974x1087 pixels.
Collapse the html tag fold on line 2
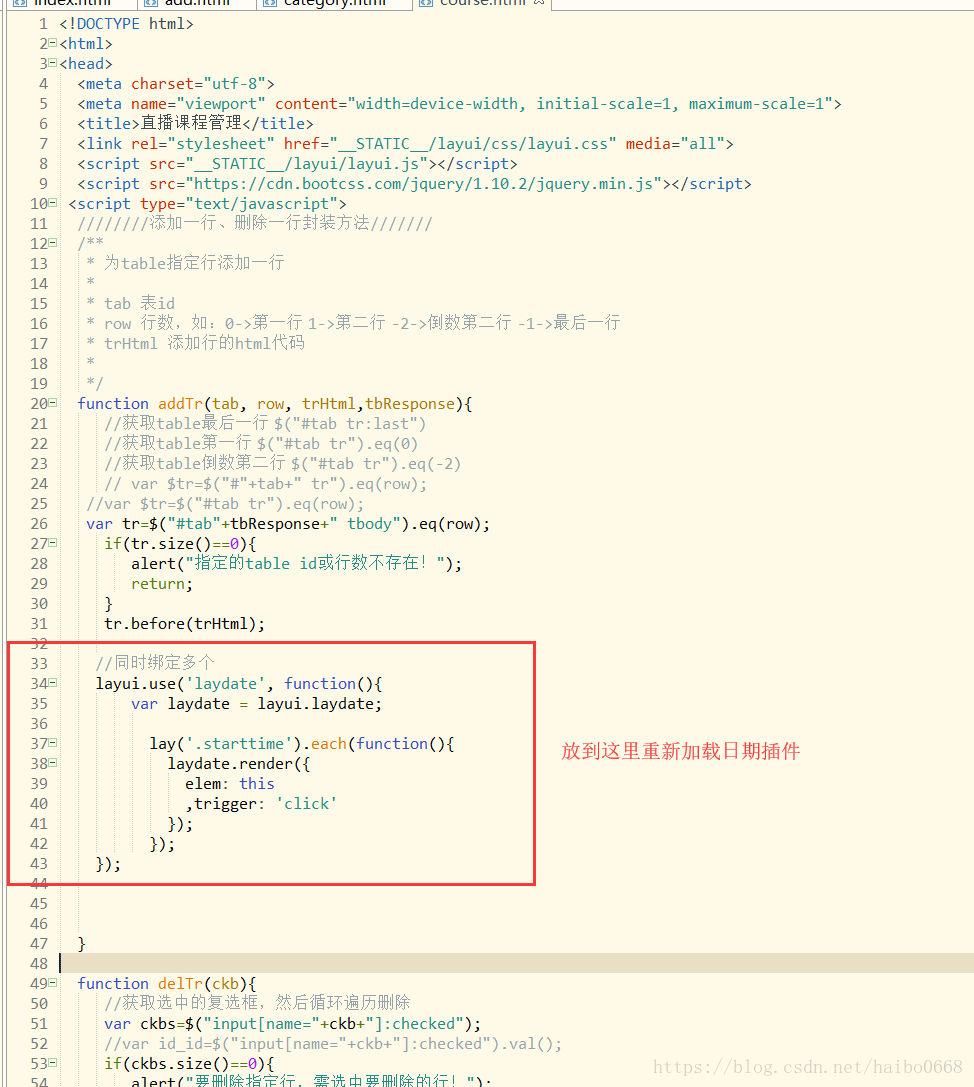pos(53,43)
